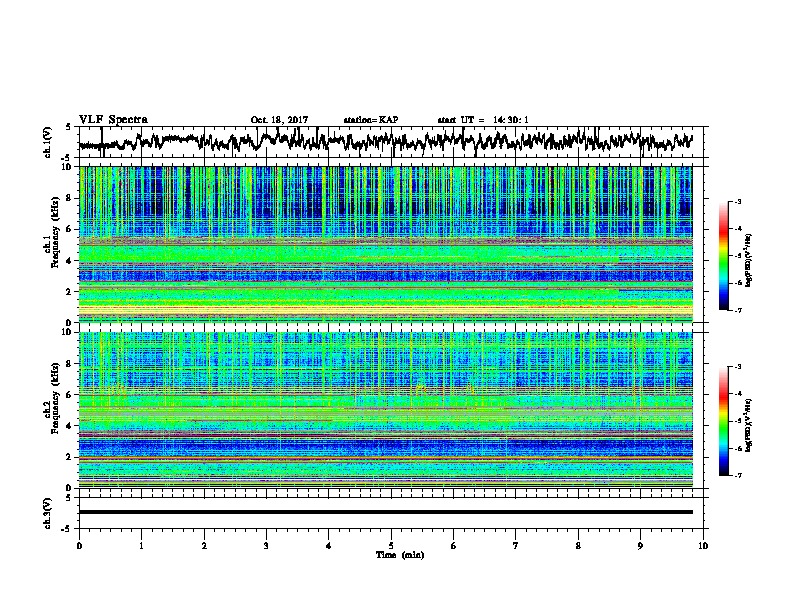Image resolution: width=792 pixels, height=612 pixels.
Task: Click the "8" kHz tick of ch.2 spectrogram
Action: (x=70, y=364)
